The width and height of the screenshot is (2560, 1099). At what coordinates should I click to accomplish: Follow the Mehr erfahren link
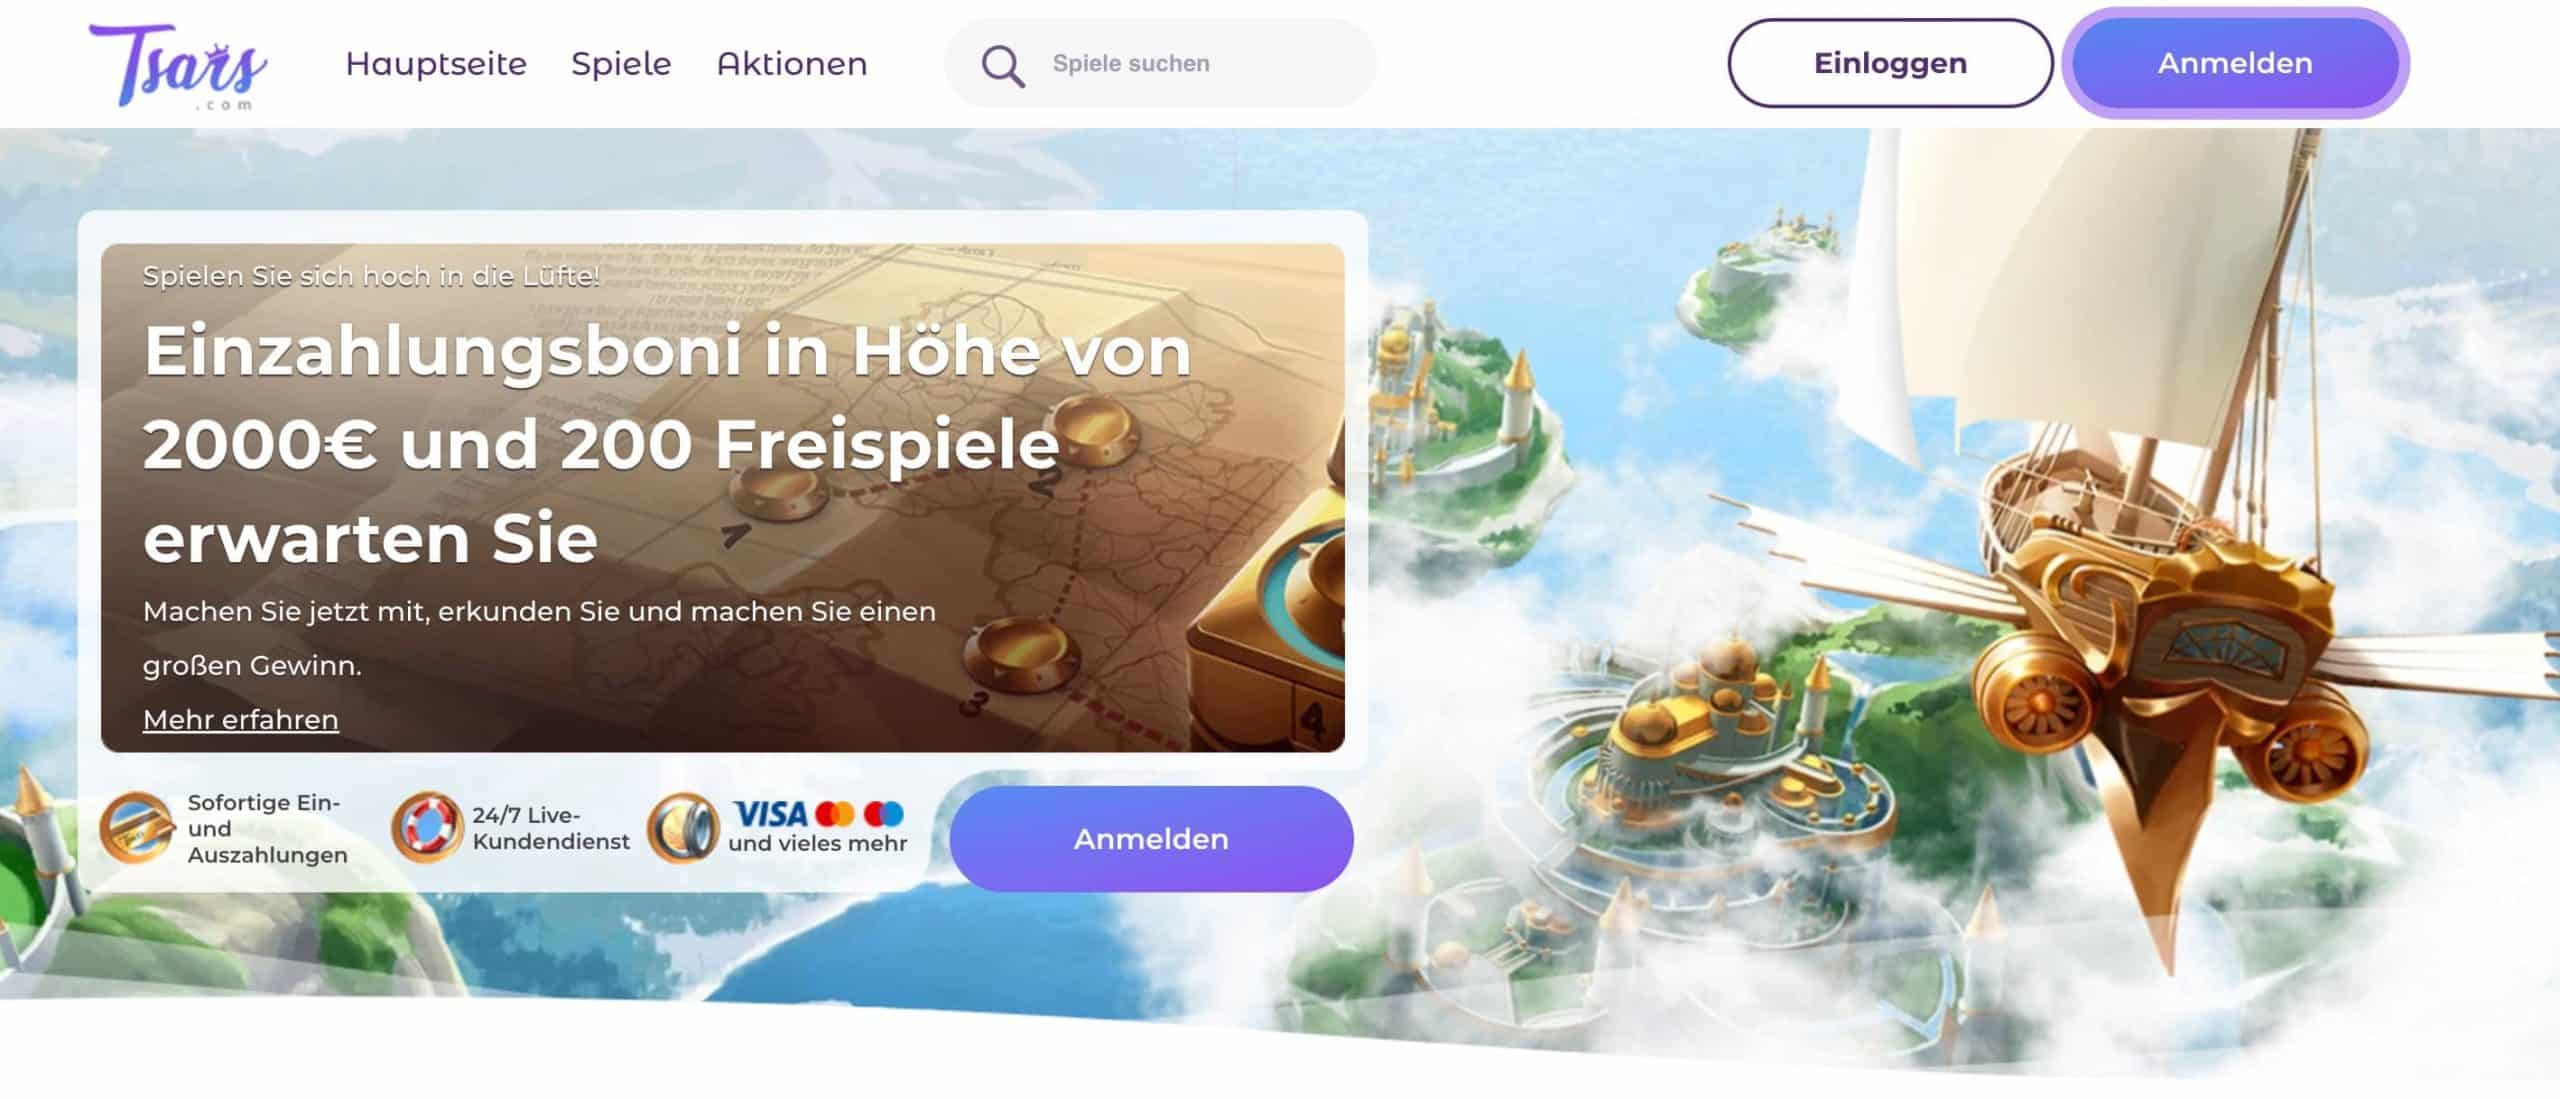point(241,719)
